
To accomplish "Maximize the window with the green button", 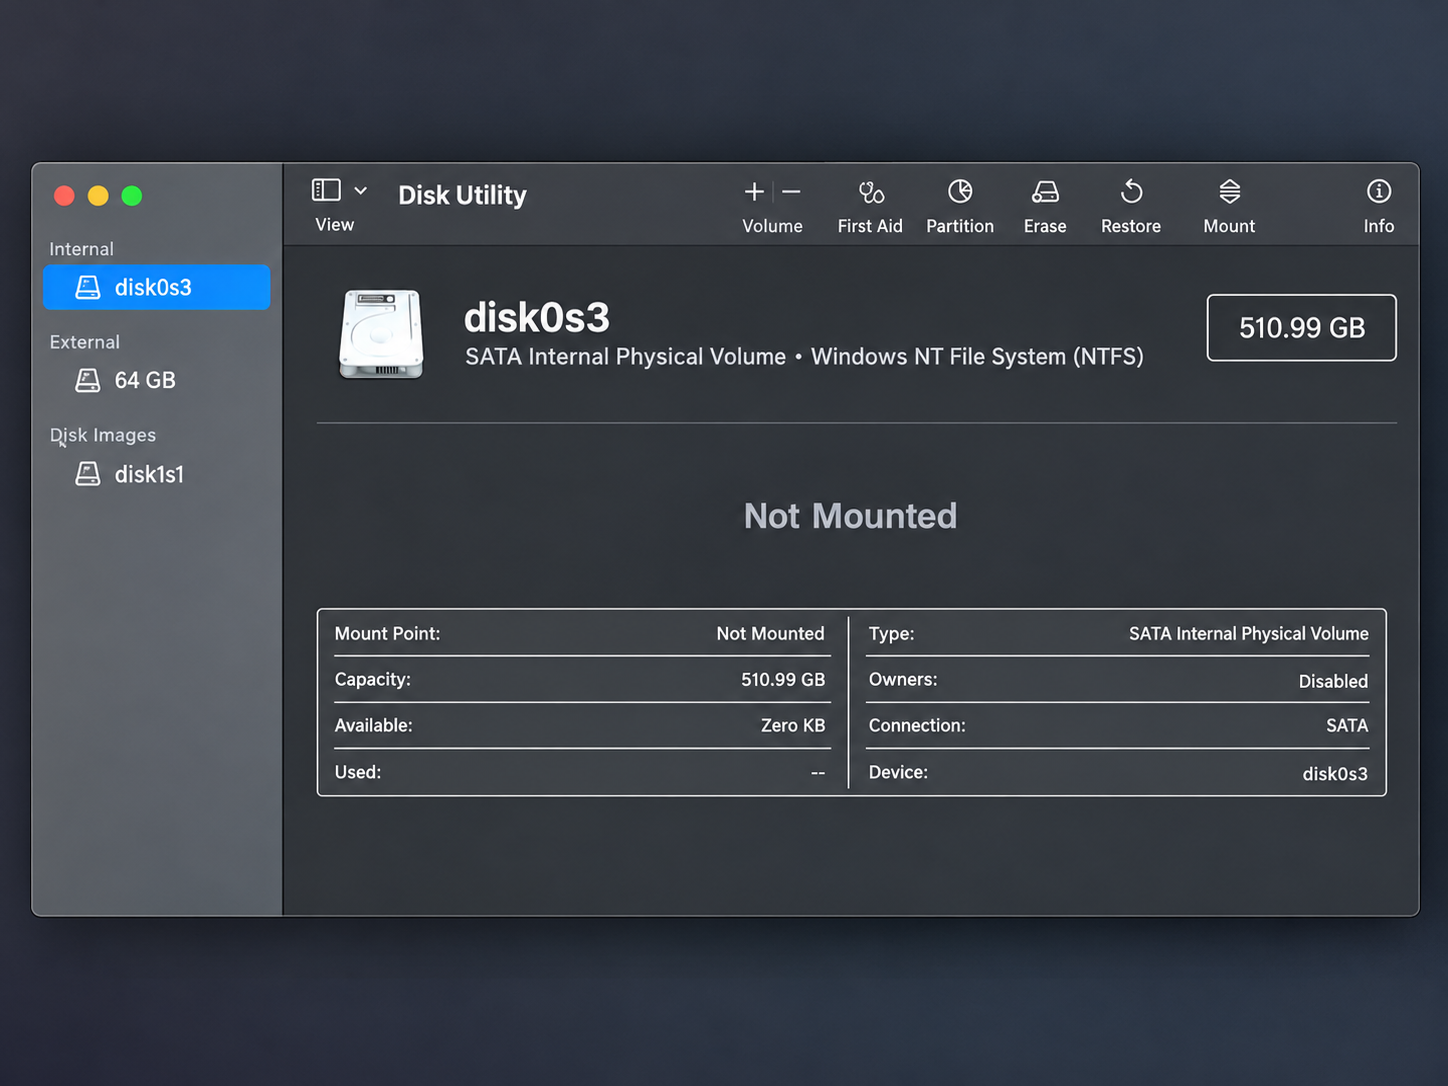I will point(132,196).
